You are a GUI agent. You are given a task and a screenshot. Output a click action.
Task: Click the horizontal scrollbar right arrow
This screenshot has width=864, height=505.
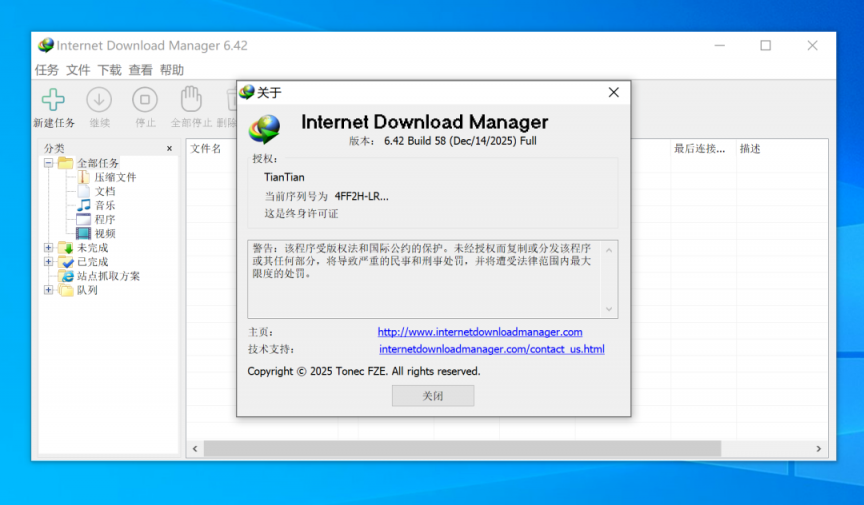click(818, 449)
